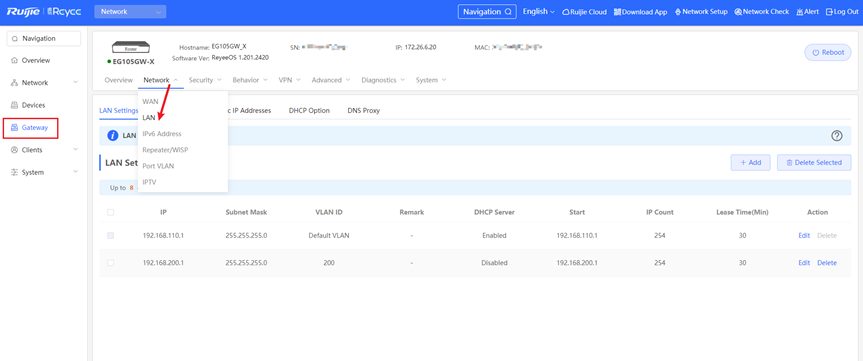Click the blue info icon
The height and width of the screenshot is (361, 863).
click(x=113, y=135)
